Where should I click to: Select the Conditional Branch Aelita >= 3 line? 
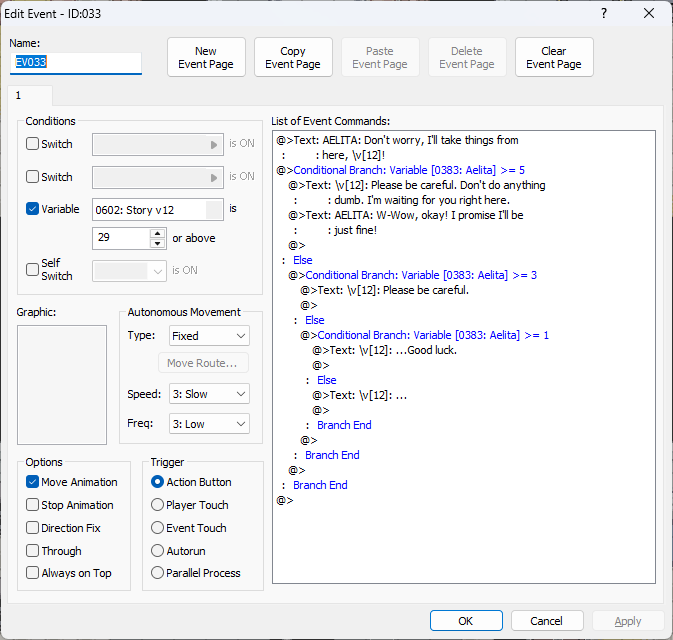tap(412, 275)
